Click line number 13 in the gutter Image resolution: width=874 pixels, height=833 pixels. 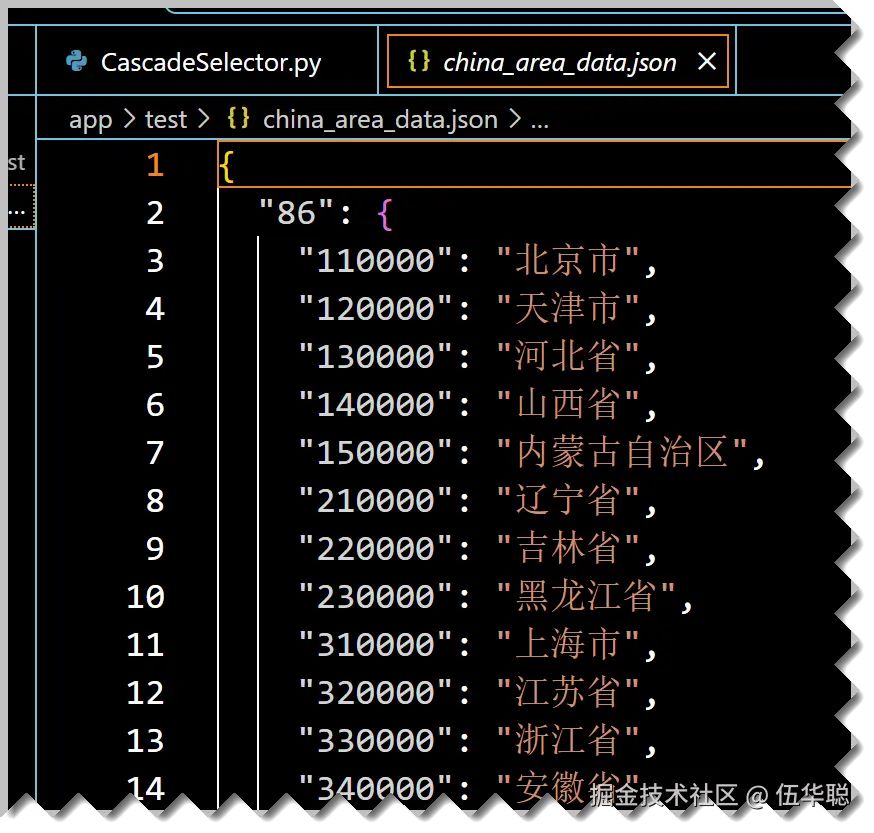tap(146, 740)
